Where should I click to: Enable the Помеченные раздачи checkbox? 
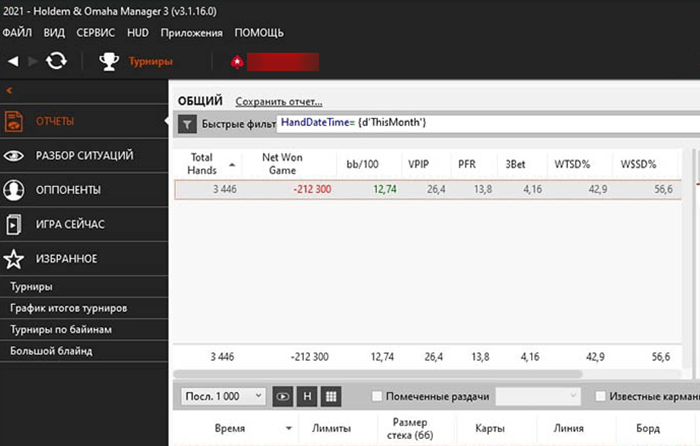pyautogui.click(x=377, y=396)
